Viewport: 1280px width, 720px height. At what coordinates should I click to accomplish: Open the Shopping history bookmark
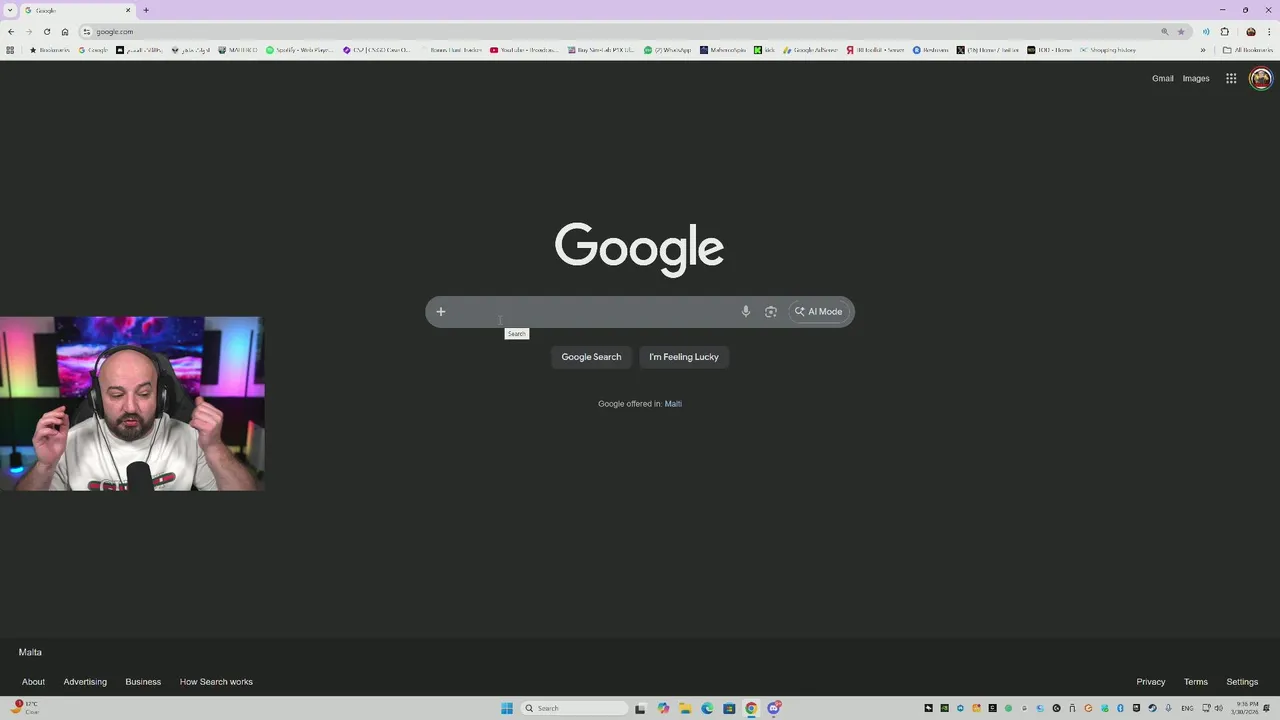[x=1108, y=50]
